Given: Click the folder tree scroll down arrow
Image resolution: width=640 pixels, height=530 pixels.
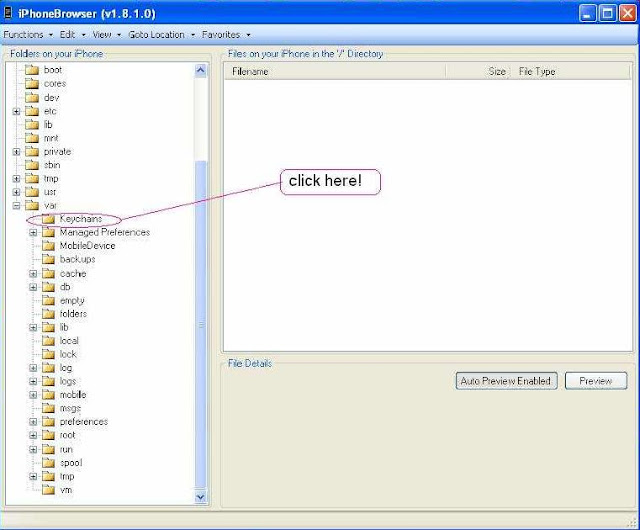Looking at the screenshot, I should tap(200, 497).
